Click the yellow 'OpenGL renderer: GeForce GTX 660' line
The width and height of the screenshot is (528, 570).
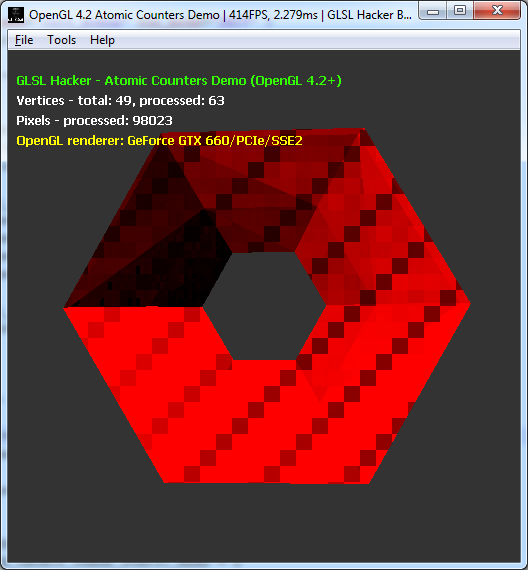pos(159,140)
